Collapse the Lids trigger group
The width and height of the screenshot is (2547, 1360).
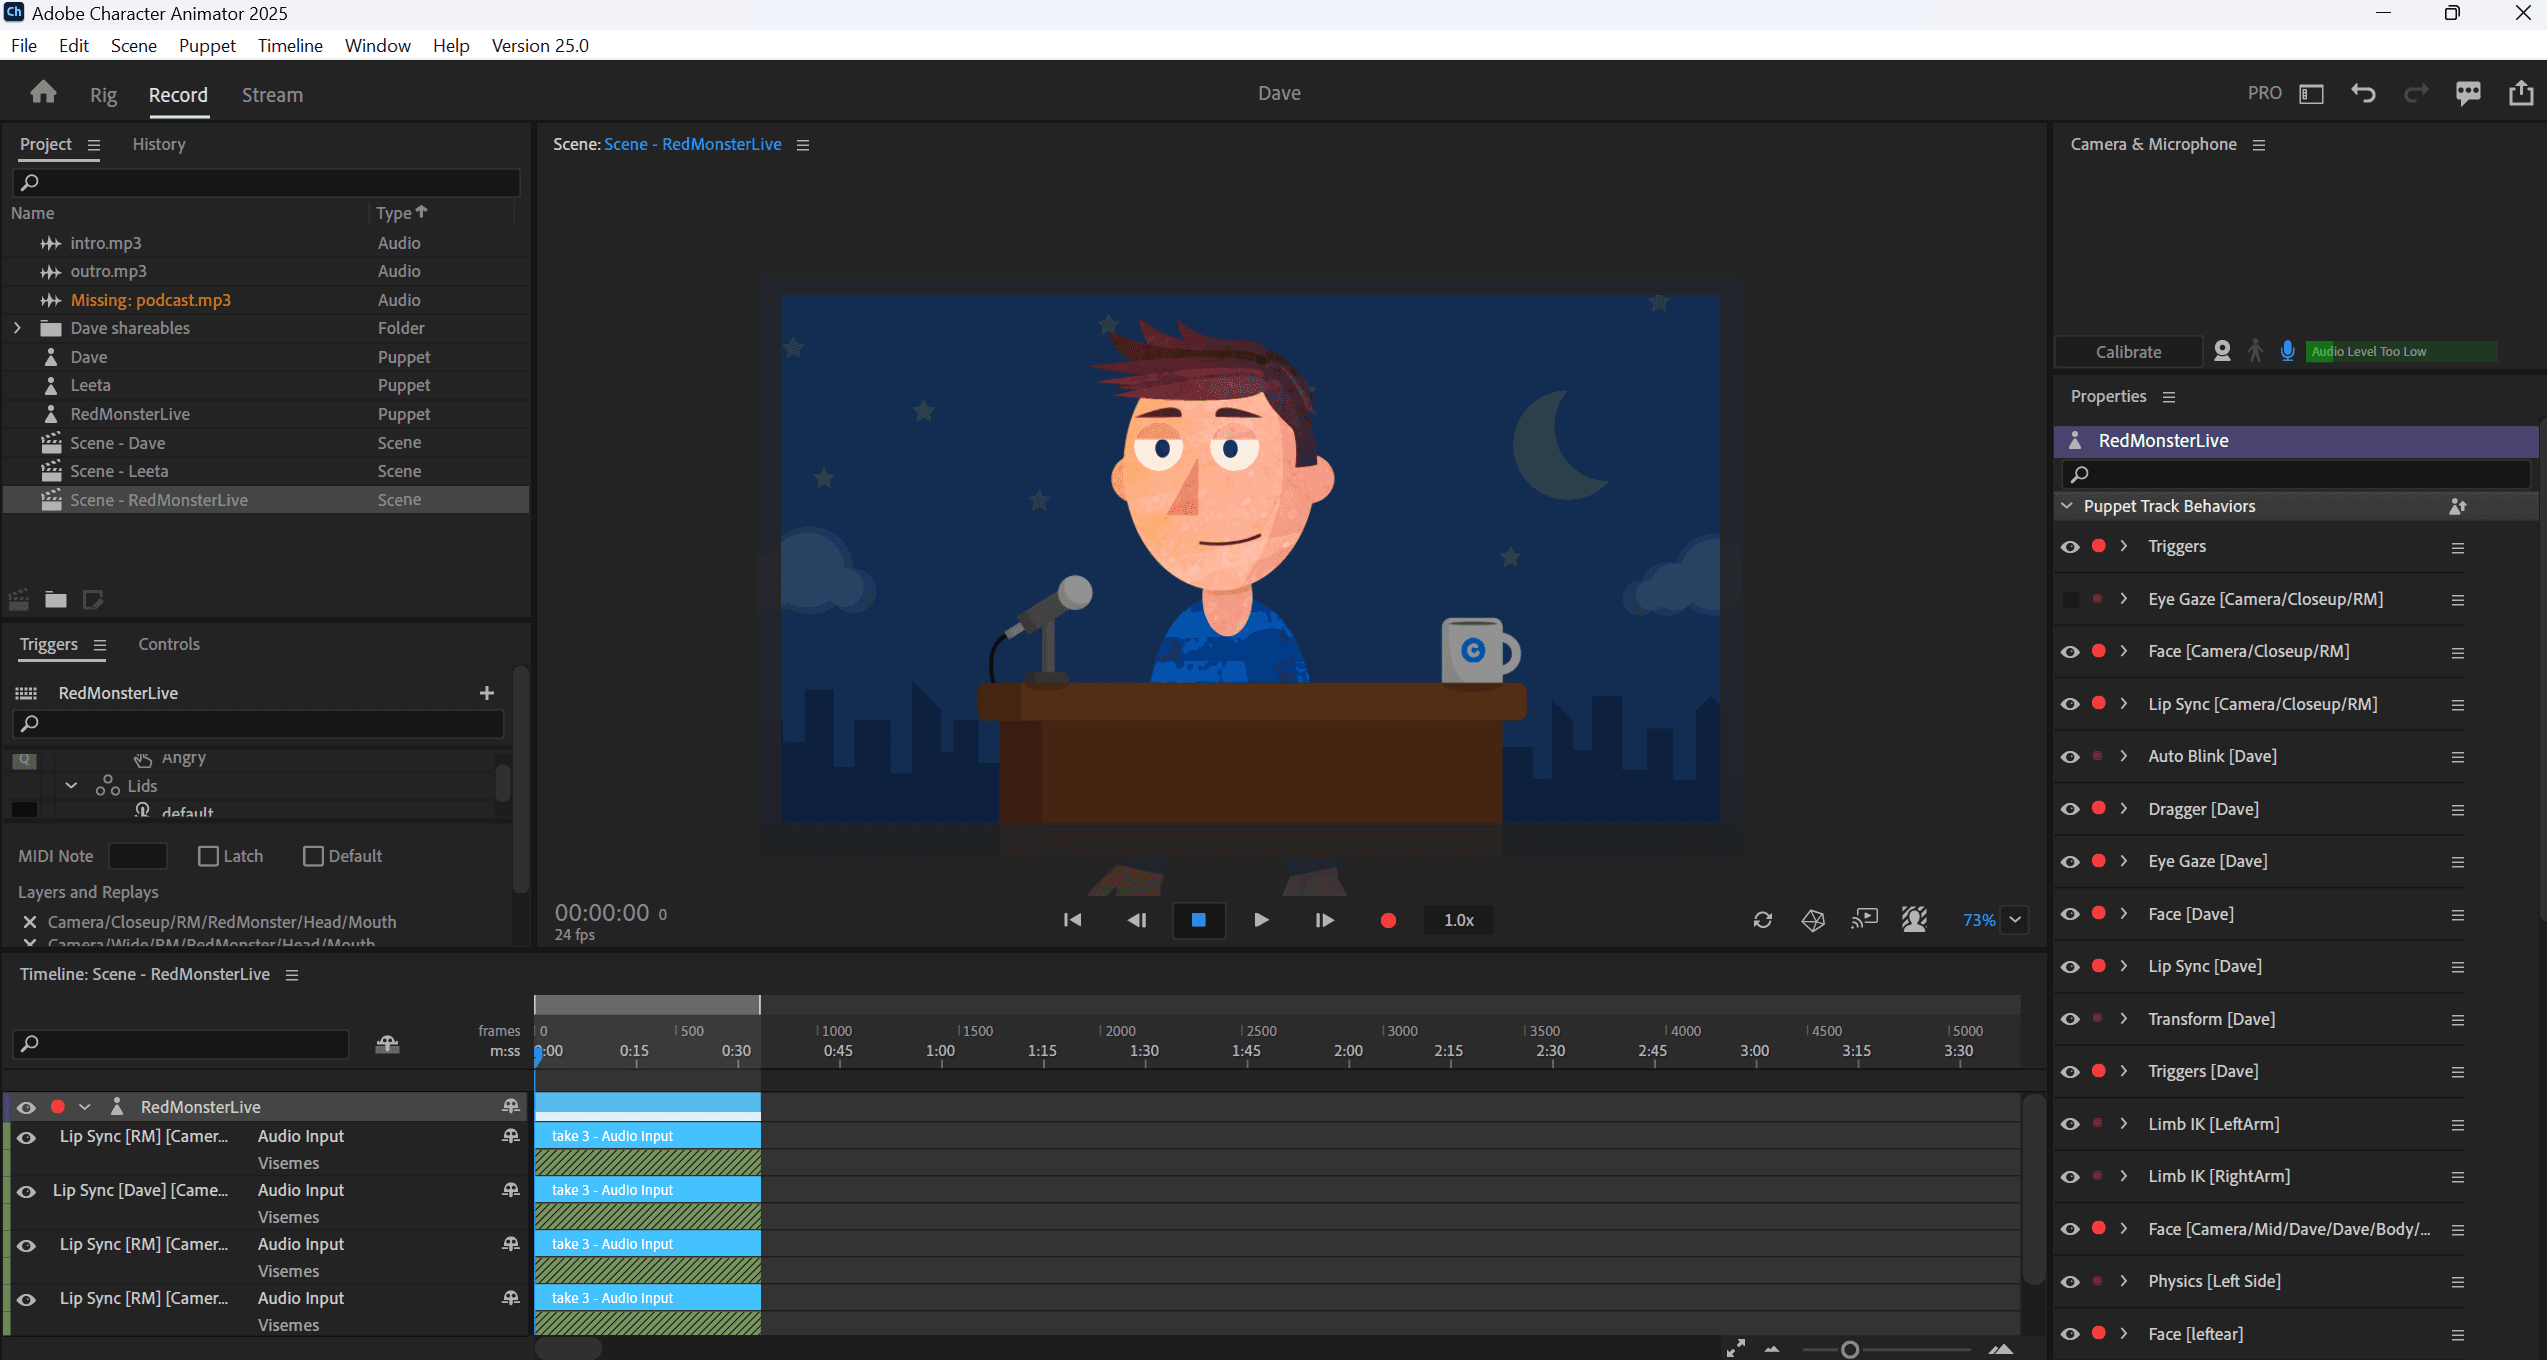point(71,786)
